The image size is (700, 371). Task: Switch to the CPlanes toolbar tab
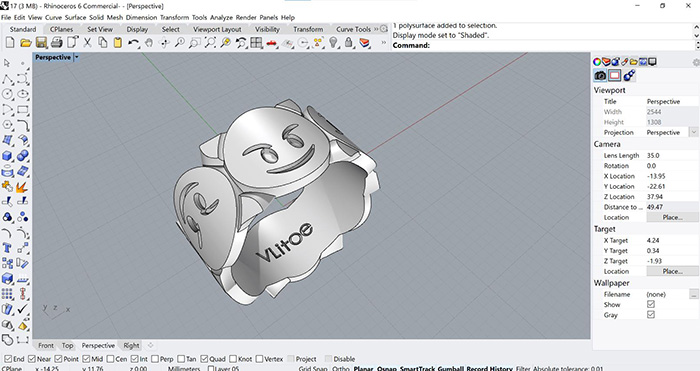click(61, 29)
